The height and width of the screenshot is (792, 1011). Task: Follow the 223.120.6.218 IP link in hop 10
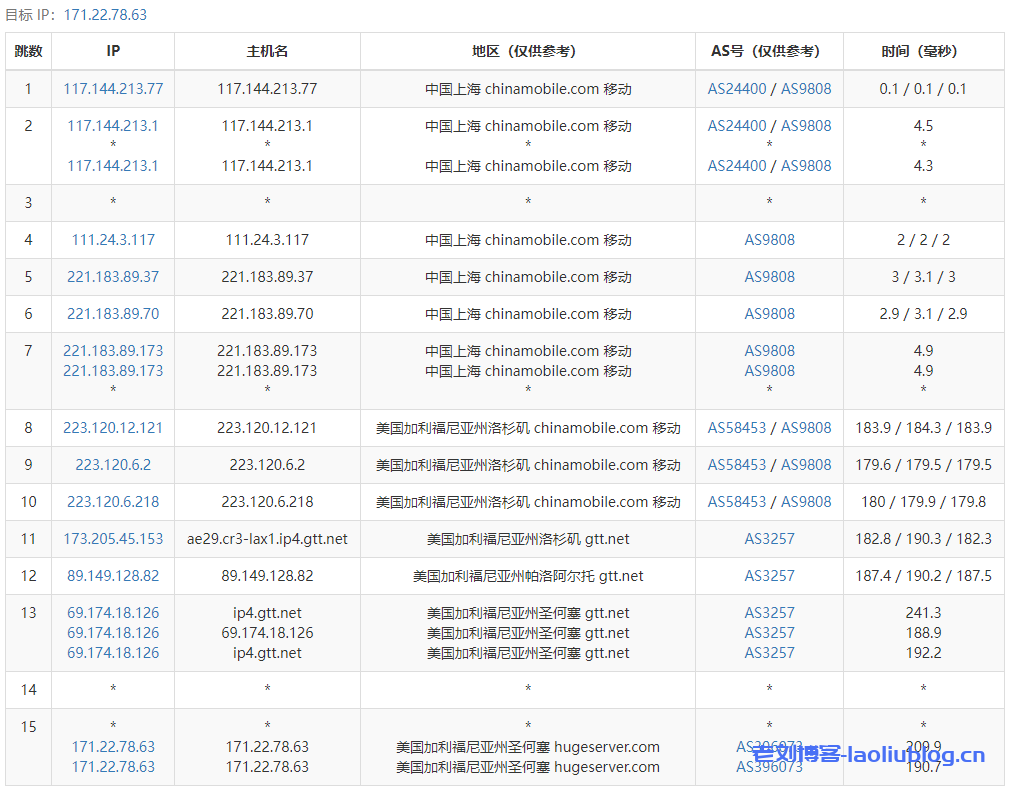pos(113,502)
